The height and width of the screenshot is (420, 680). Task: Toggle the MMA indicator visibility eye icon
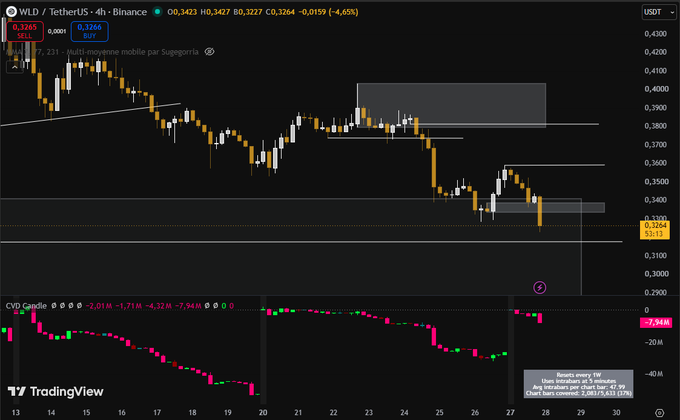click(x=209, y=52)
